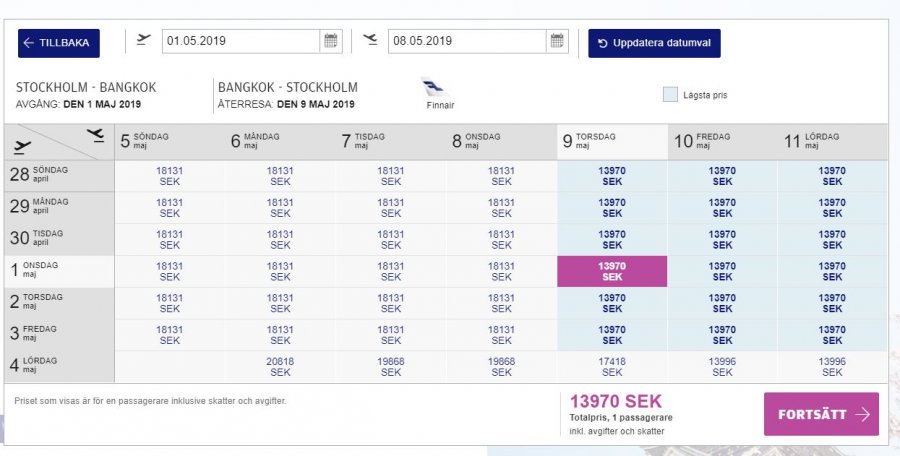
Task: Select the 4 Lördag maj departure row
Action: coord(58,366)
